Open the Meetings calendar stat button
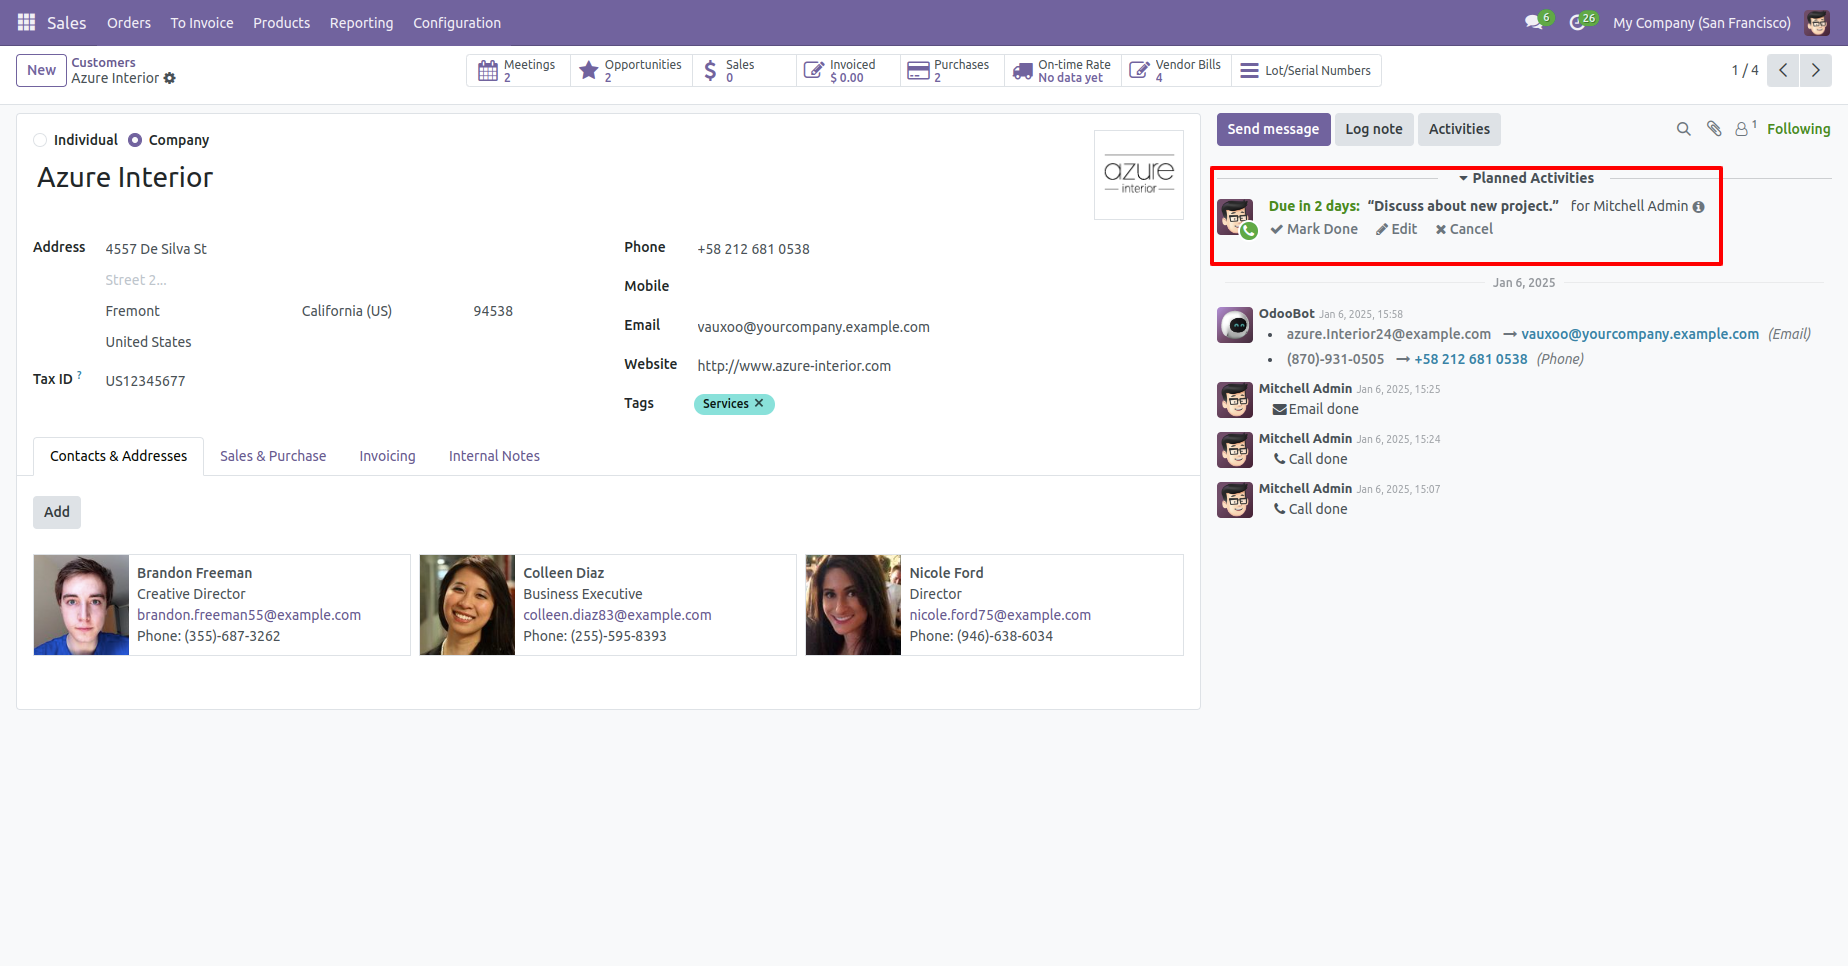This screenshot has height=966, width=1848. (518, 71)
